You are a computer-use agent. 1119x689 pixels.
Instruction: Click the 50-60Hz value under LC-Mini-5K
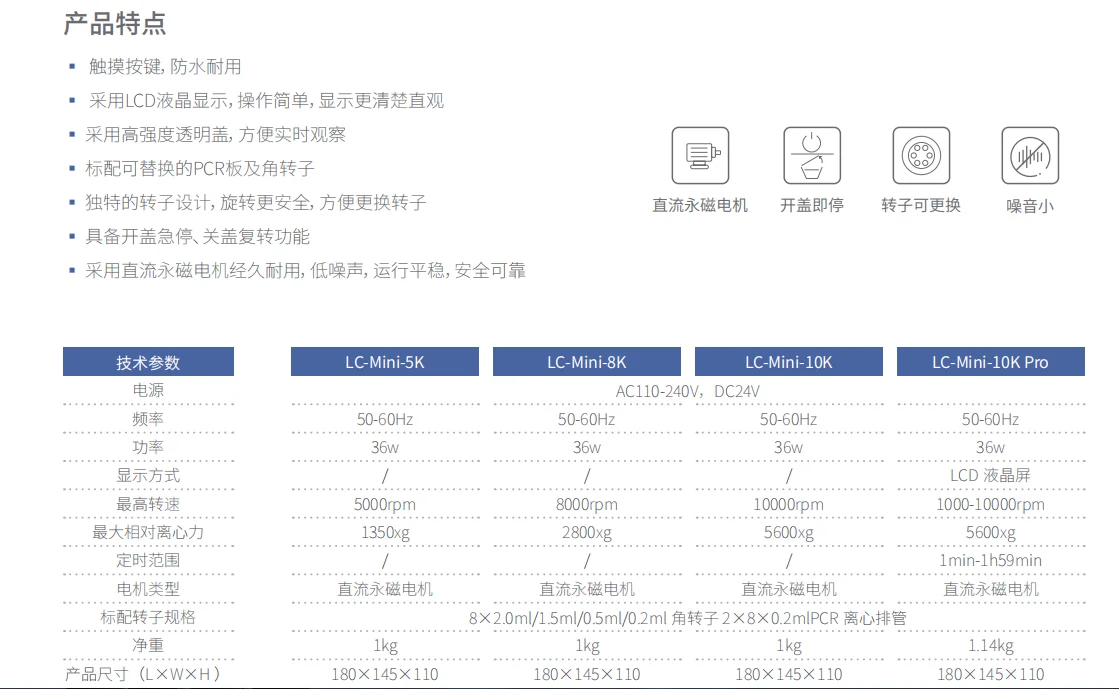click(385, 419)
